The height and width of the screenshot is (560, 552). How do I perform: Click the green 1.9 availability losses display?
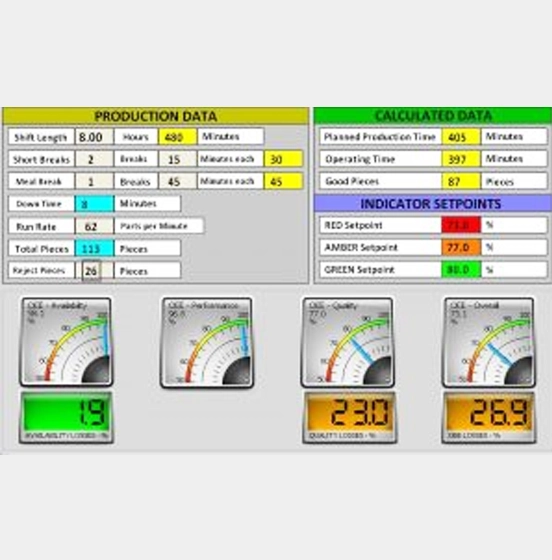pyautogui.click(x=66, y=417)
